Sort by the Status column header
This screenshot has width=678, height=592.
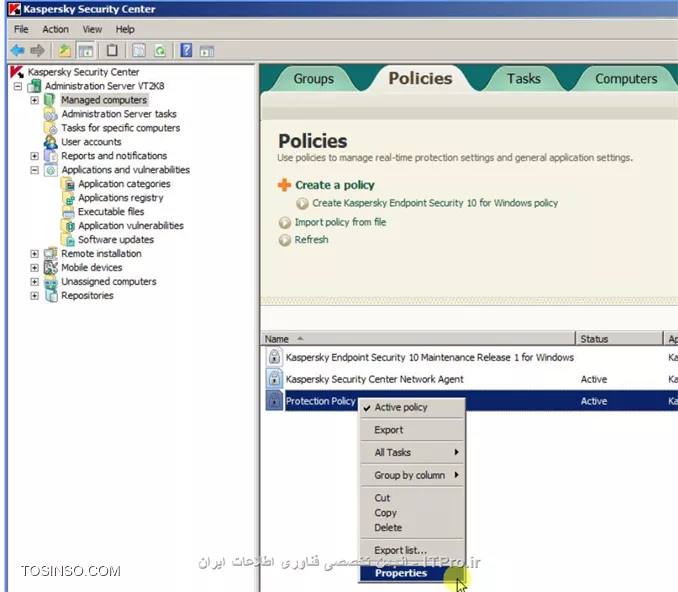(x=619, y=339)
